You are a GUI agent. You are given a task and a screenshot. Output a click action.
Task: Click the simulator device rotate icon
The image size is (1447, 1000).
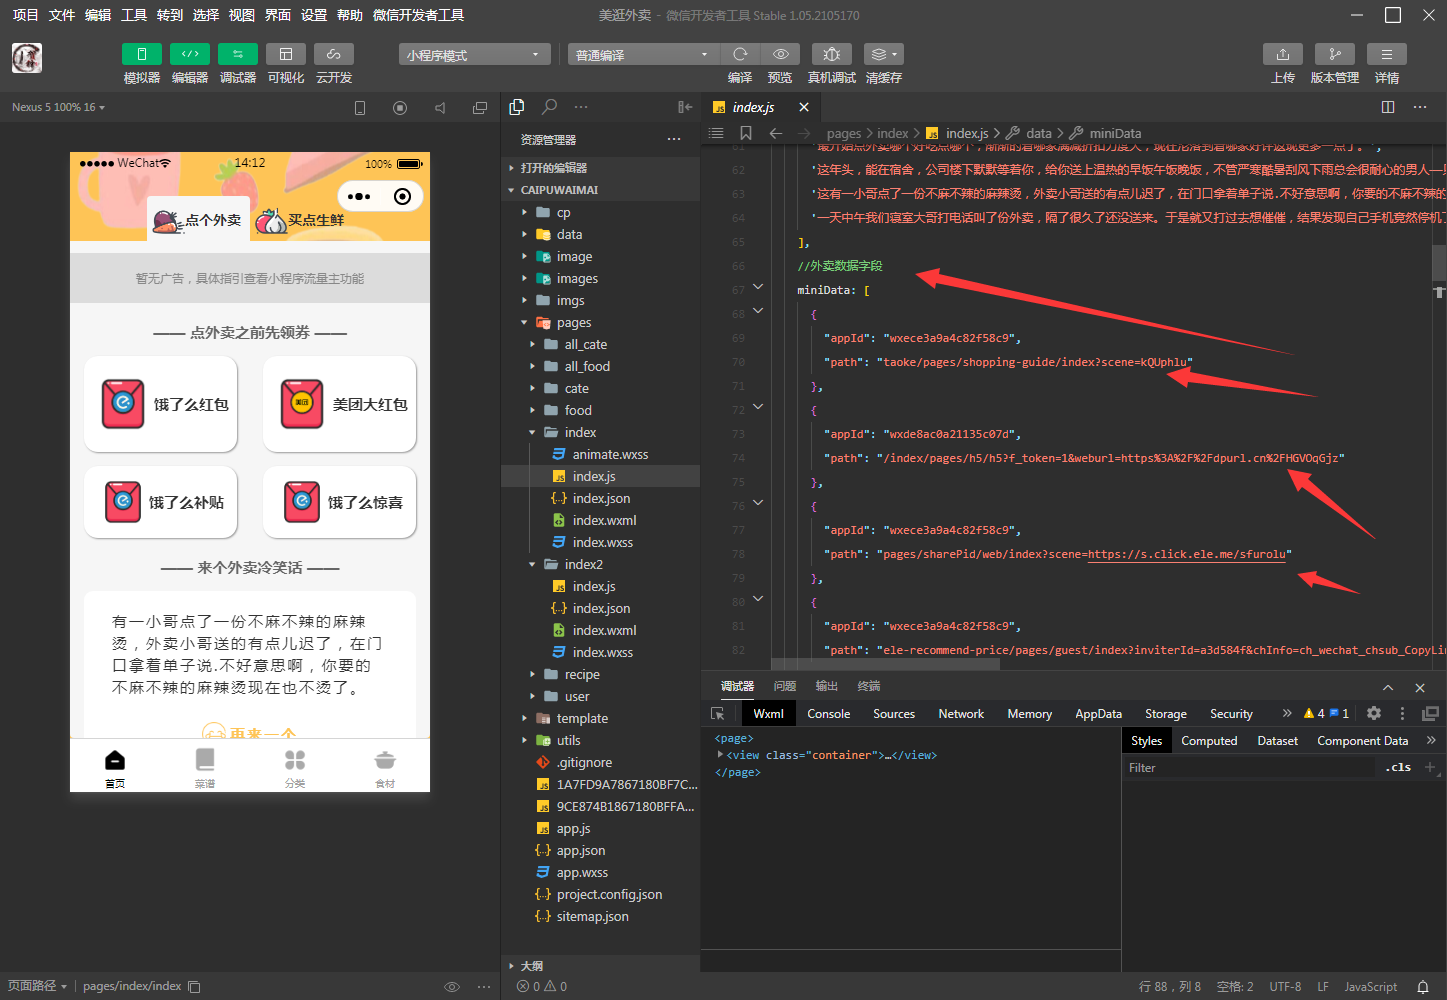point(360,107)
